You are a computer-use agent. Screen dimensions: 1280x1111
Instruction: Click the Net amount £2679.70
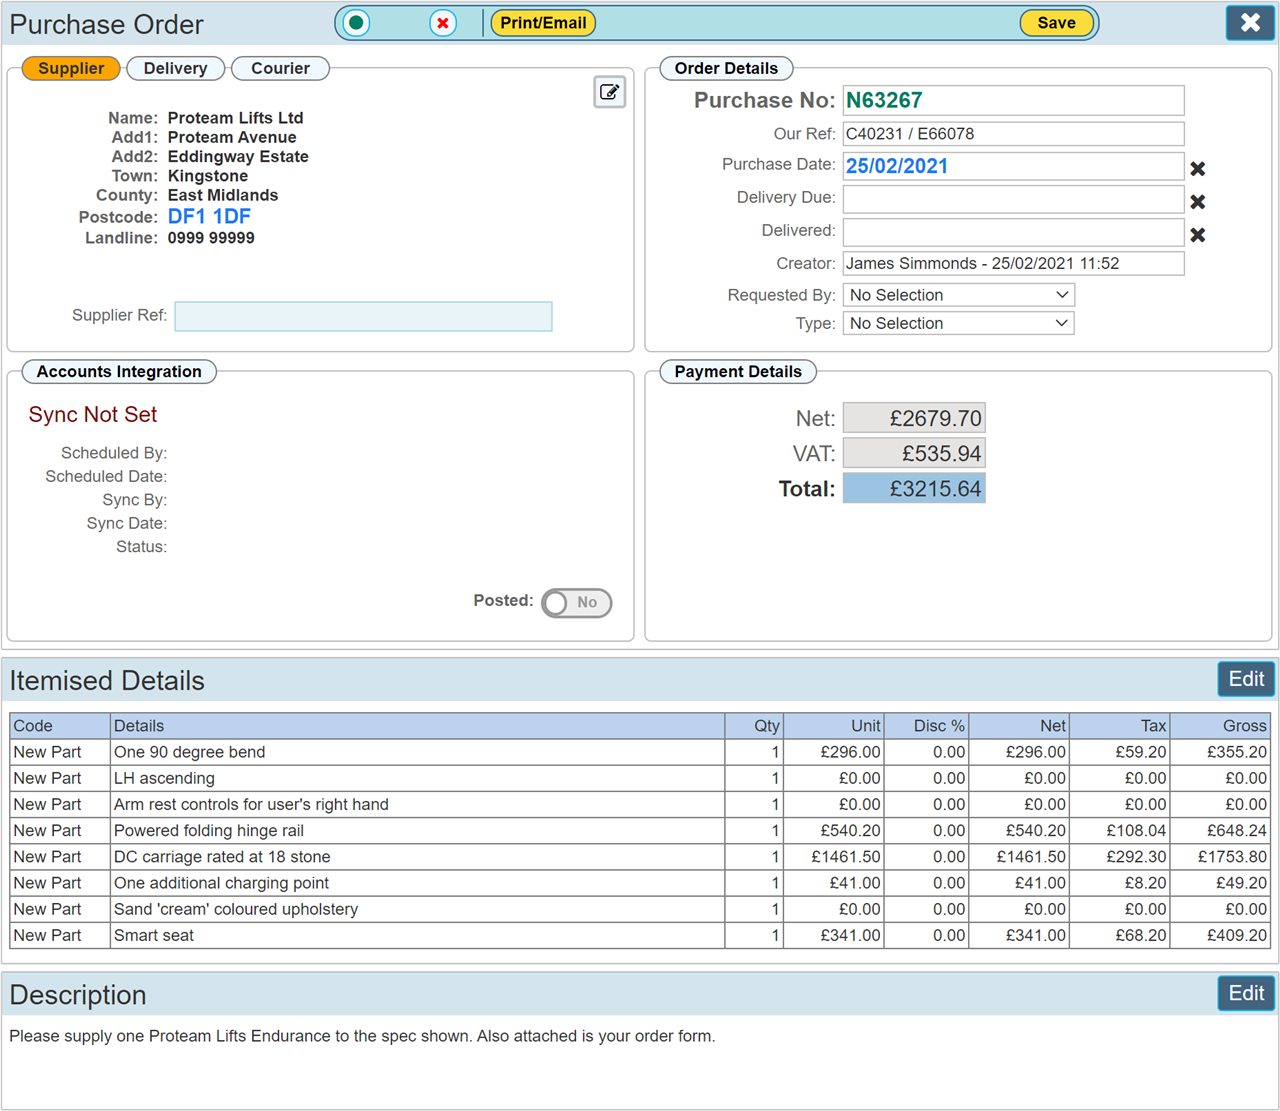coord(914,418)
